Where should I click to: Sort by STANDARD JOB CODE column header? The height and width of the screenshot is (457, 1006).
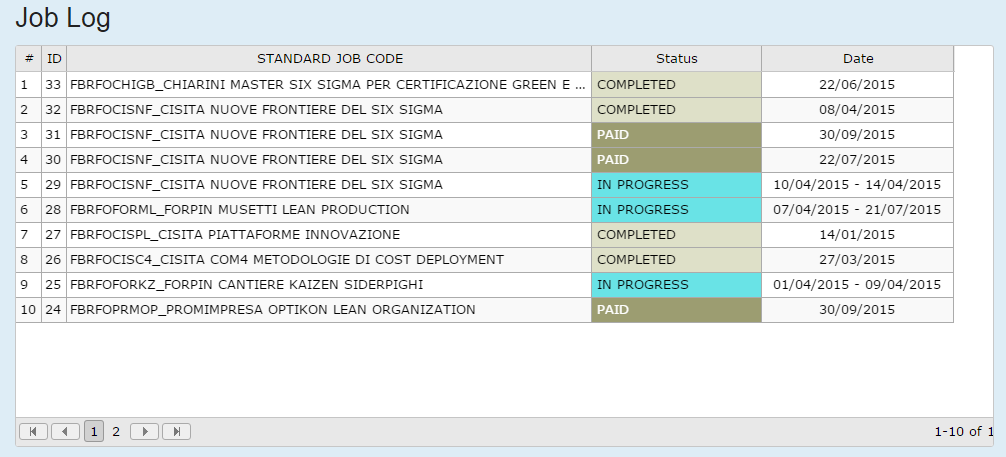(329, 59)
